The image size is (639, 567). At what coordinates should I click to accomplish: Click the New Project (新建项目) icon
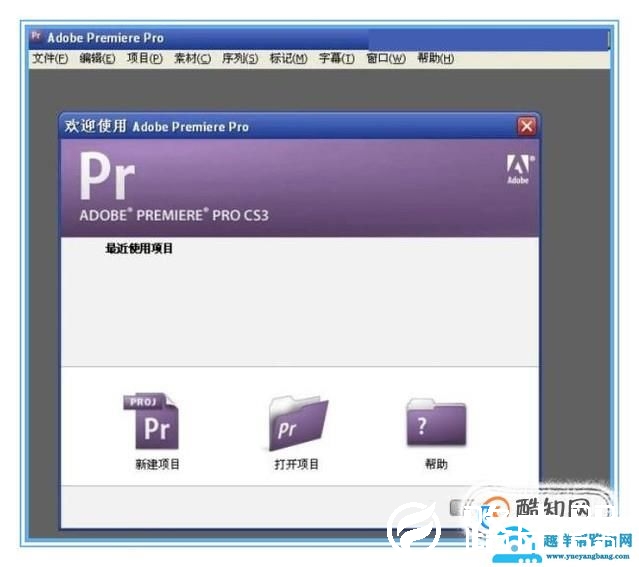[x=151, y=421]
